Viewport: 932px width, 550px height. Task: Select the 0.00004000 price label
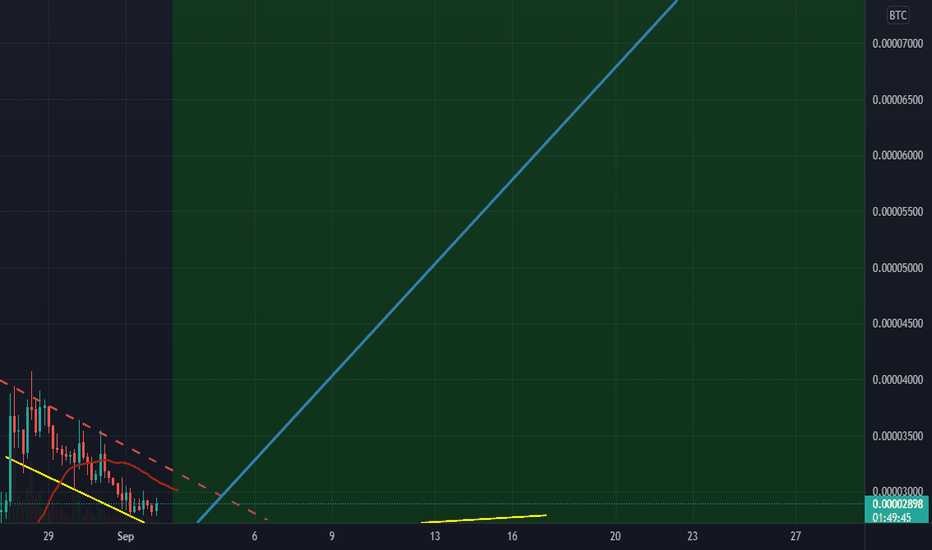[898, 379]
